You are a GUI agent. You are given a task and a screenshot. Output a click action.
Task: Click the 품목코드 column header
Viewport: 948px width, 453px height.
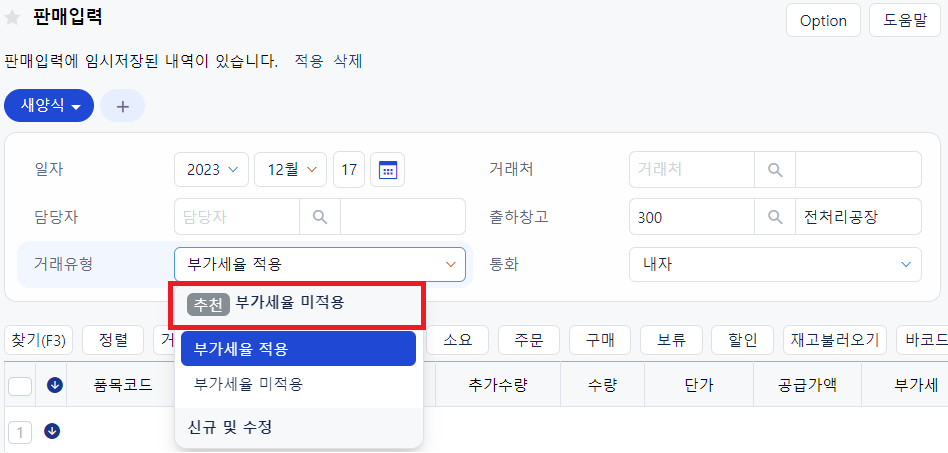123,385
